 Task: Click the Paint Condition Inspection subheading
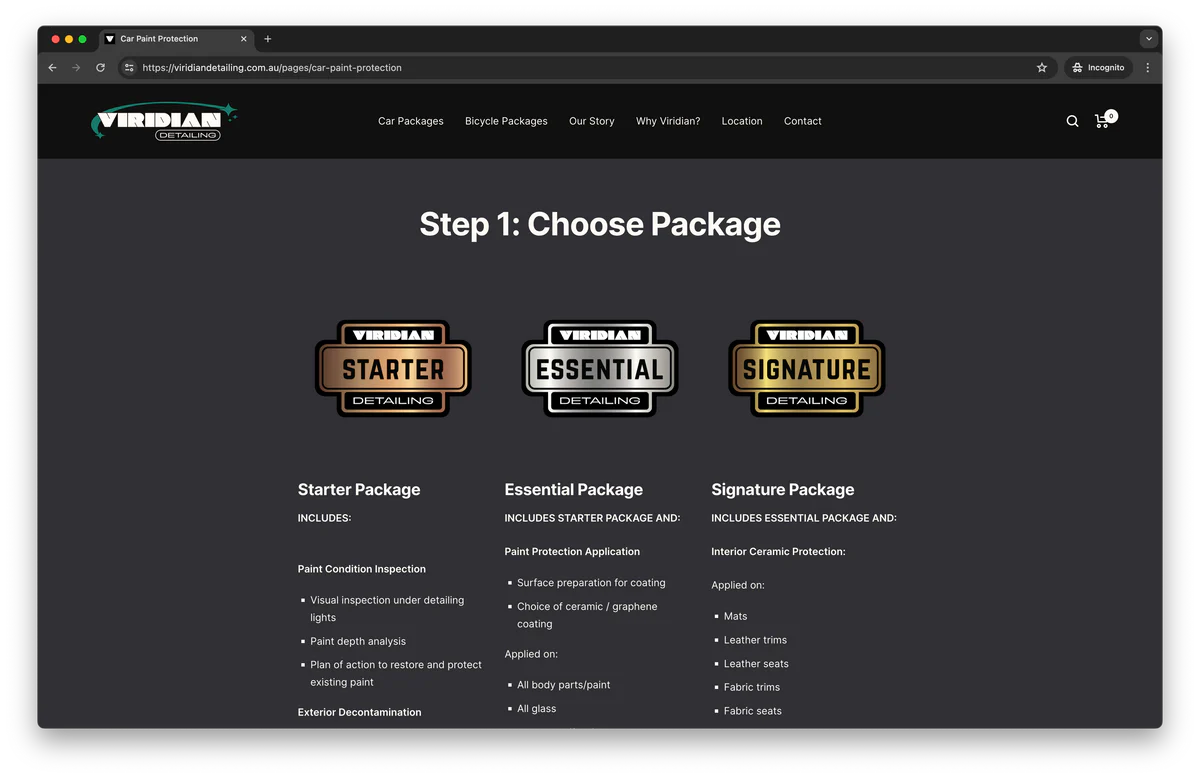click(362, 569)
